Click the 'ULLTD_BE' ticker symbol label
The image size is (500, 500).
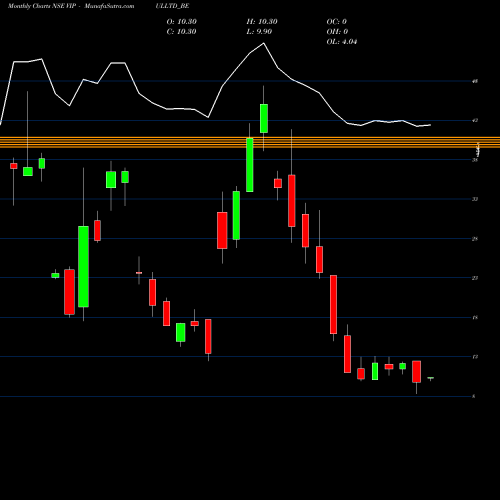coord(172,6)
